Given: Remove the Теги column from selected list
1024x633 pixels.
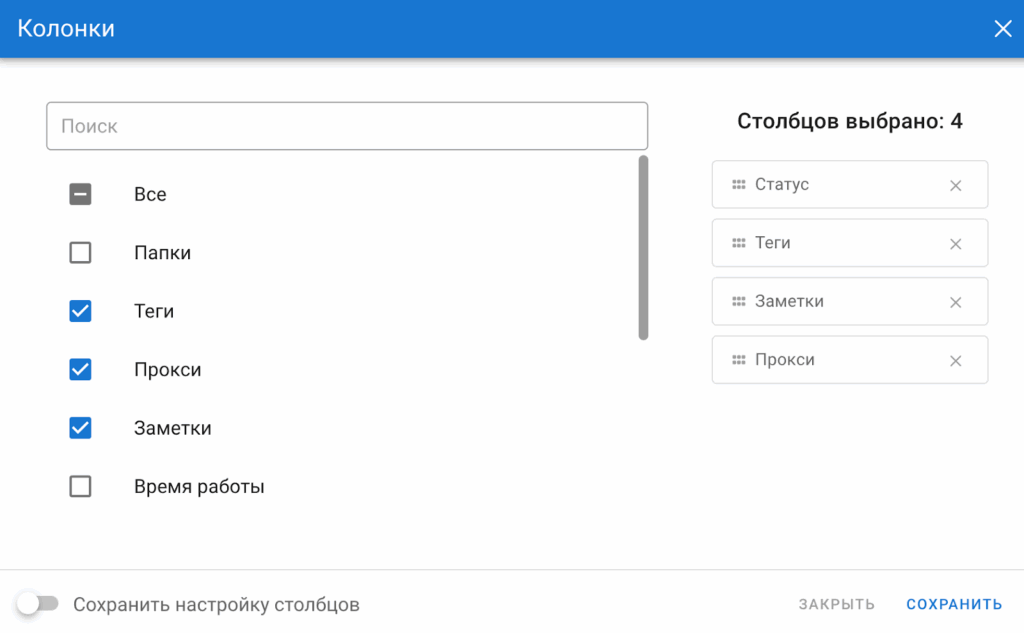Looking at the screenshot, I should [955, 244].
